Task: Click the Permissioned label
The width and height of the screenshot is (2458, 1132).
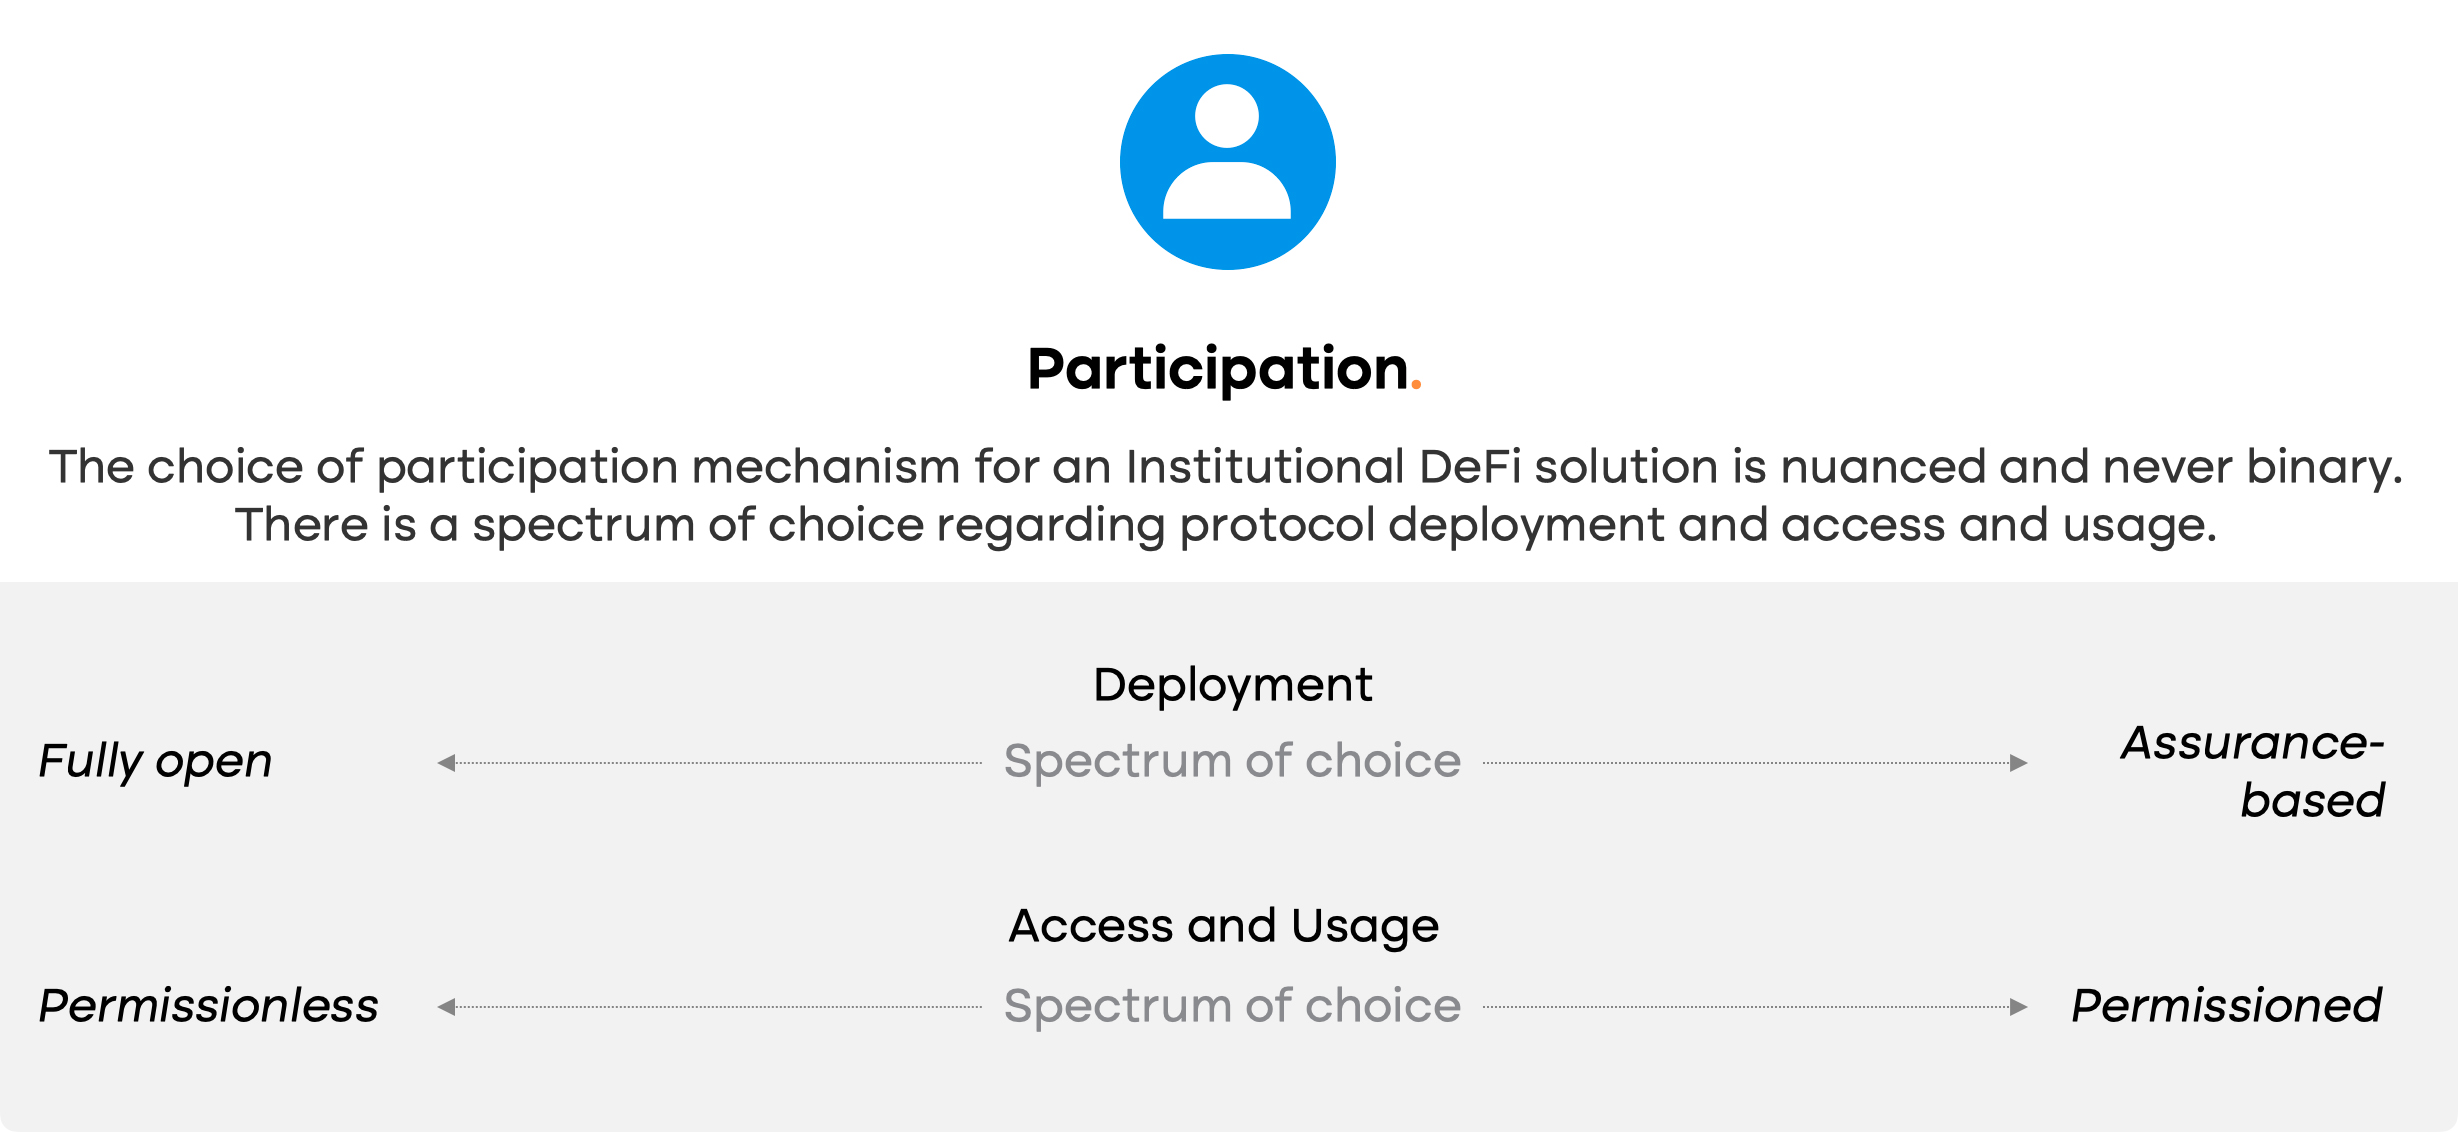Action: pos(2226,1006)
